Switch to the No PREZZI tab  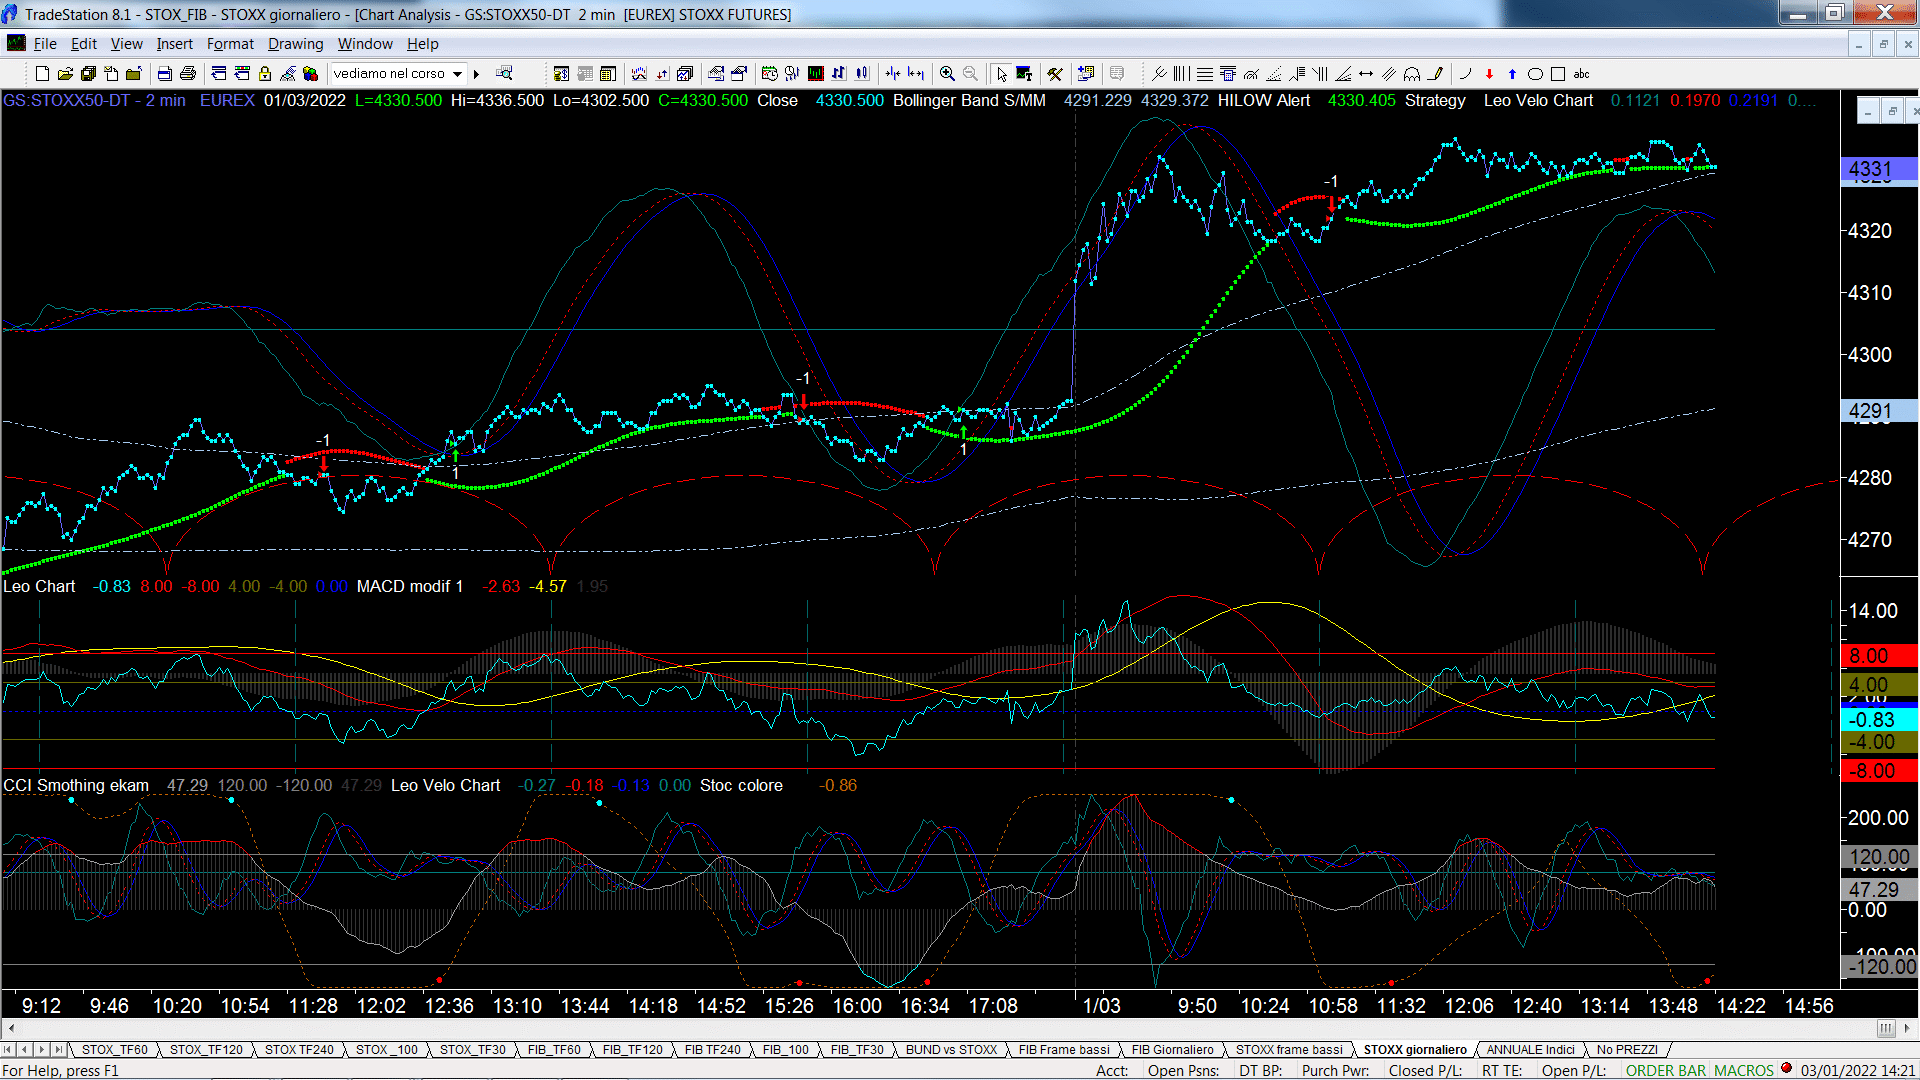(x=1627, y=1050)
